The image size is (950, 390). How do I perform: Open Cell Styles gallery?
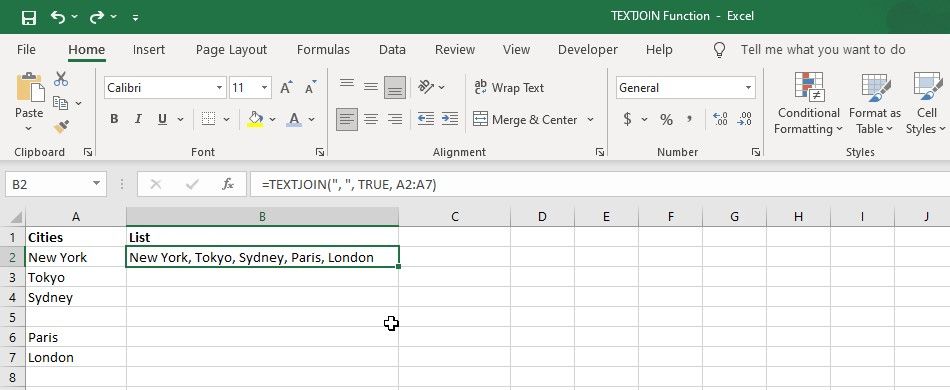coord(926,104)
